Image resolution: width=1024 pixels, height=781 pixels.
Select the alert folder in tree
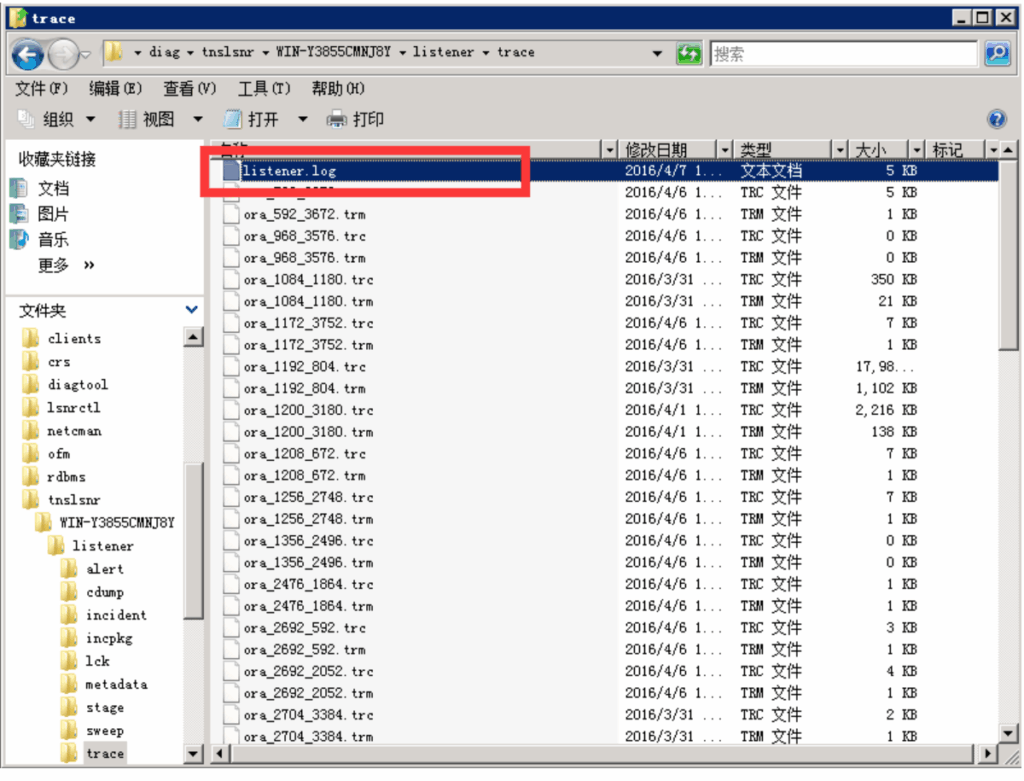pos(105,569)
